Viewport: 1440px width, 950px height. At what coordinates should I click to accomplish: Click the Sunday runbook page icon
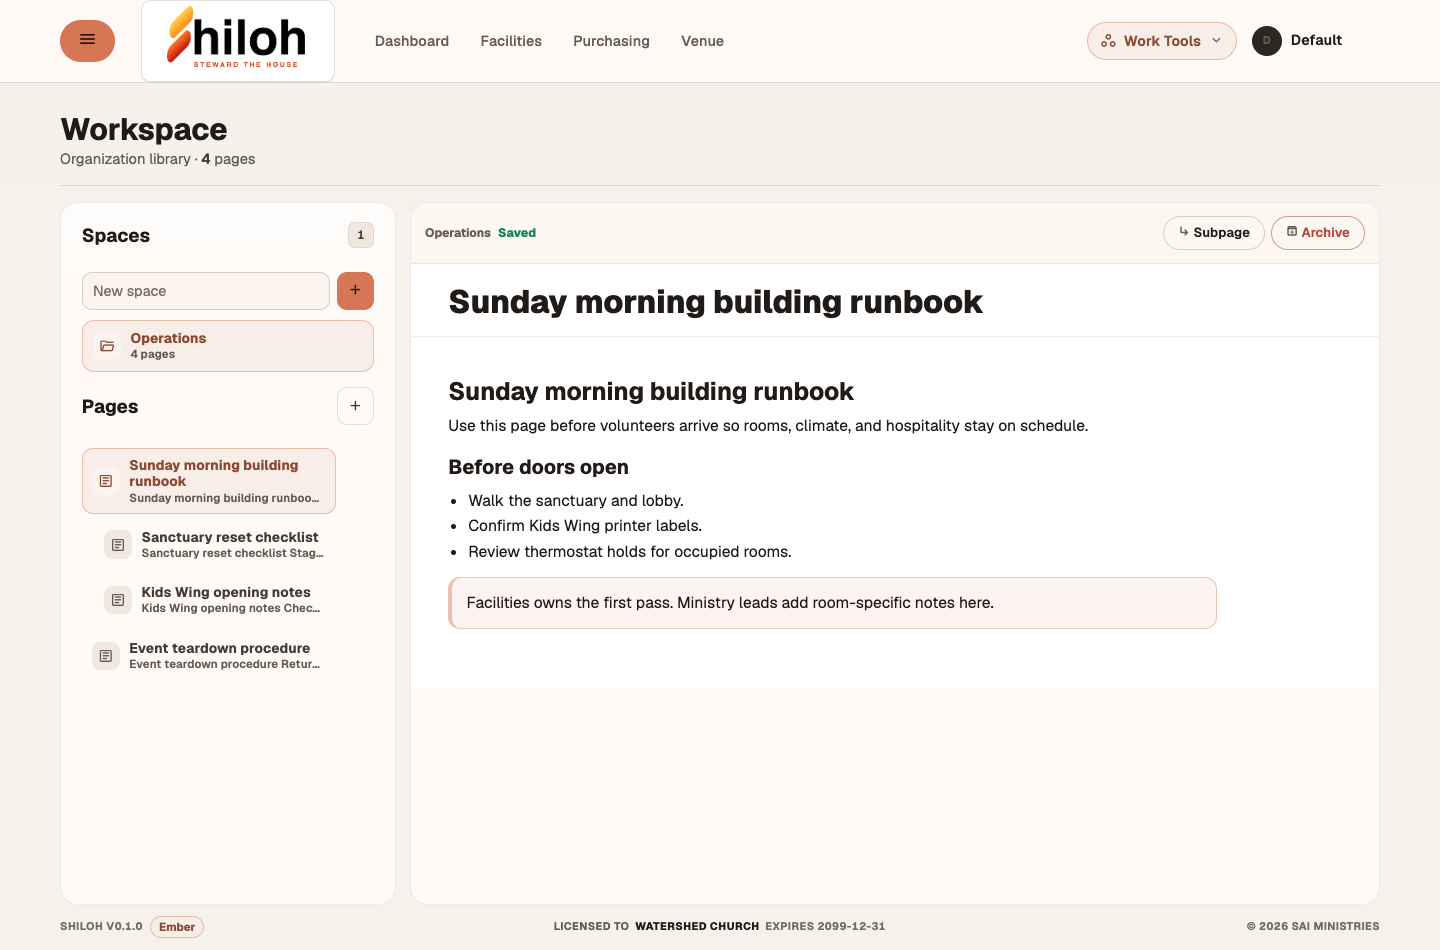click(x=106, y=481)
